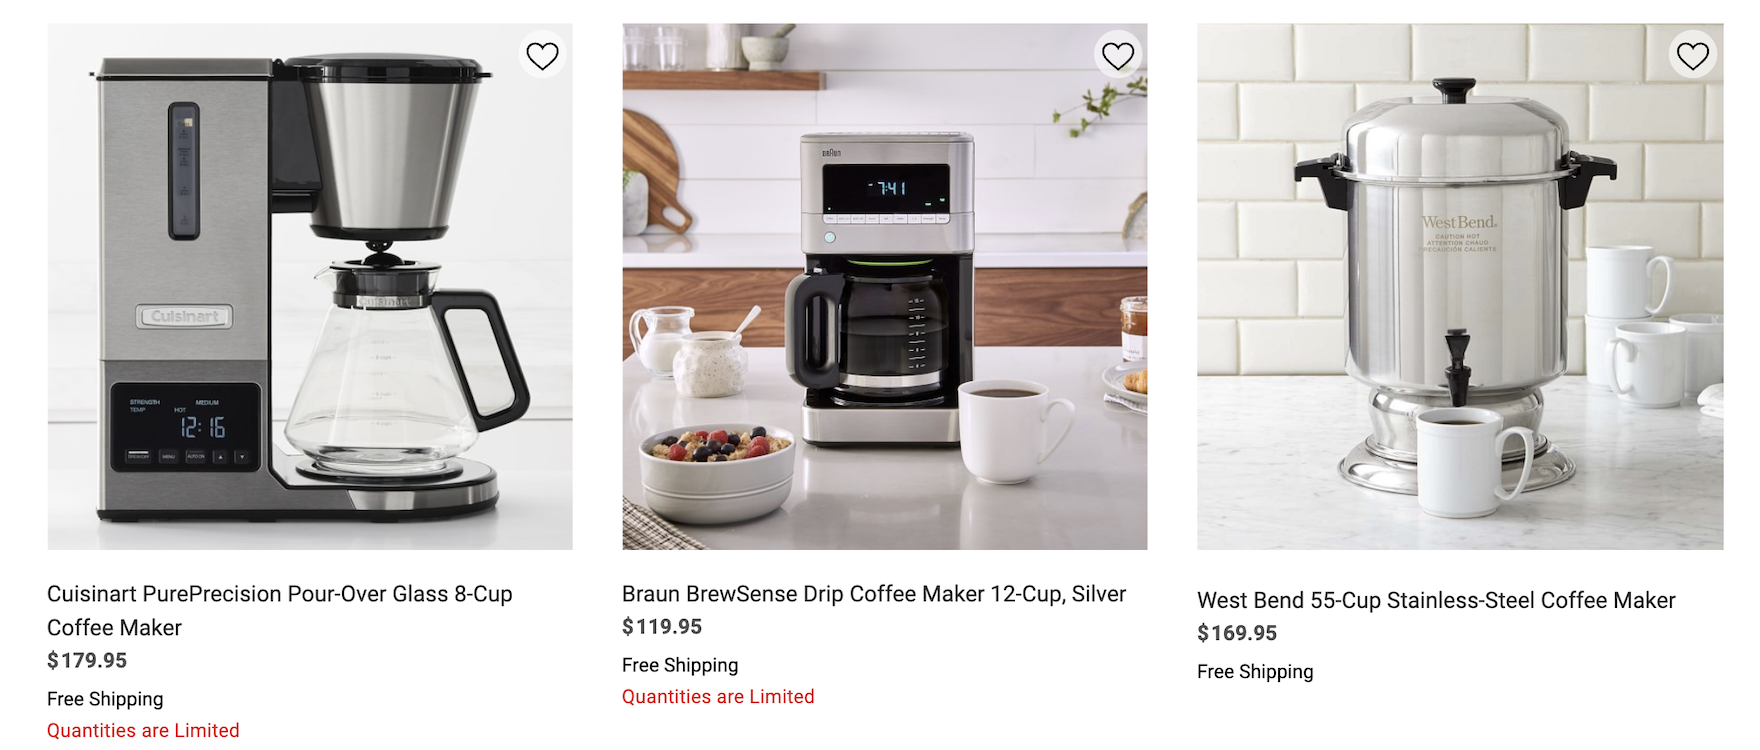Tap the heart icon on Braun BrewSense
This screenshot has width=1760, height=750.
(1117, 56)
